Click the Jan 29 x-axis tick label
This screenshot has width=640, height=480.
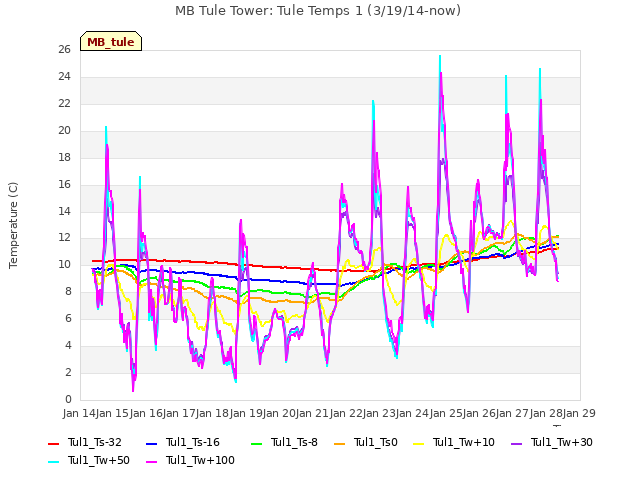[x=579, y=413]
